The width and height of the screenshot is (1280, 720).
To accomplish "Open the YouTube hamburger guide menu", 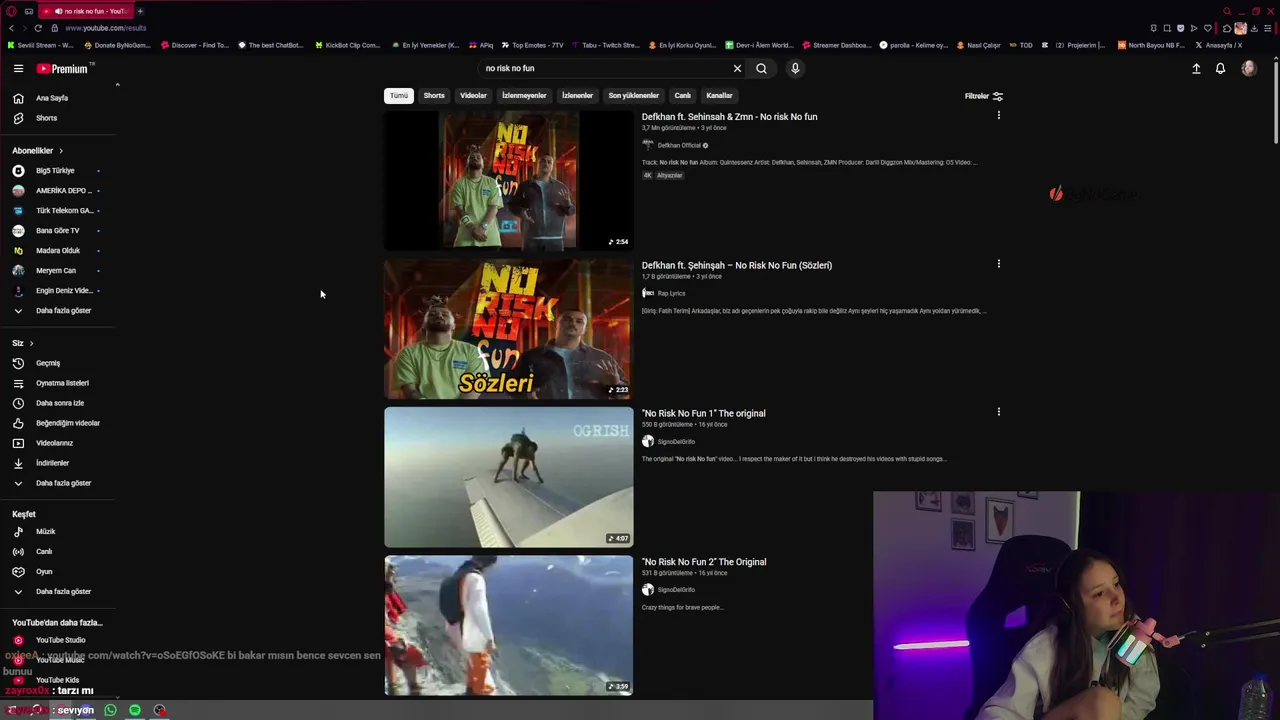I will pos(18,68).
